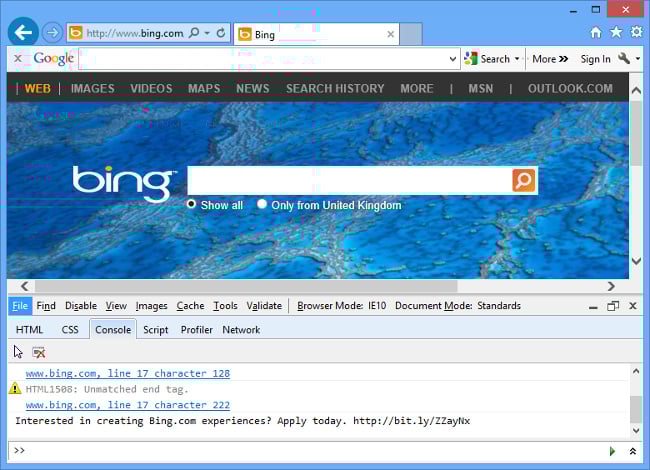The width and height of the screenshot is (650, 470).
Task: Open the Home page icon
Action: click(x=596, y=32)
